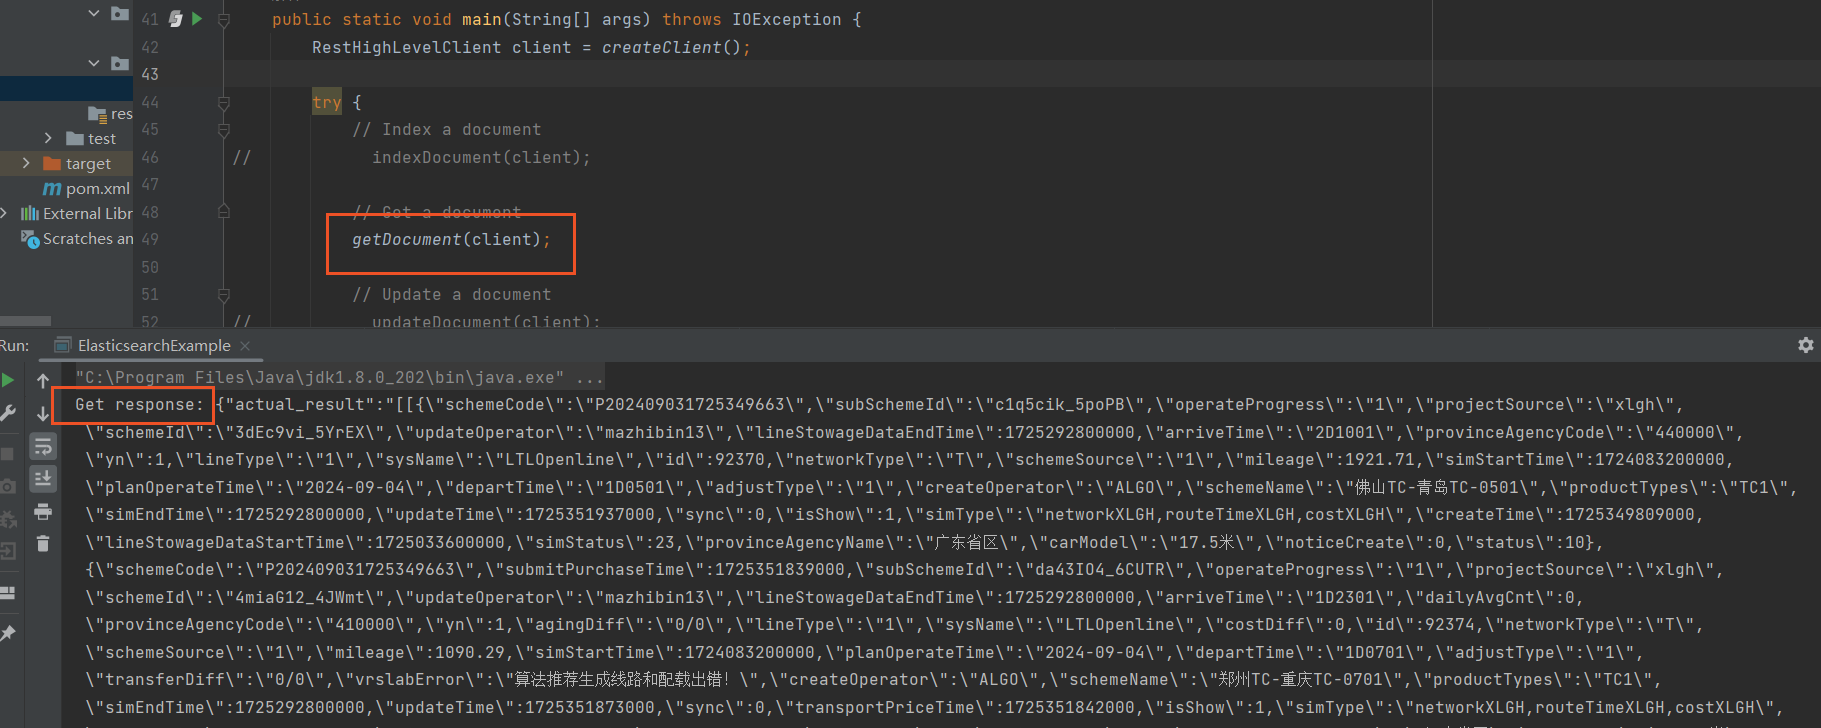Open the wrench run configuration icon

coord(8,412)
